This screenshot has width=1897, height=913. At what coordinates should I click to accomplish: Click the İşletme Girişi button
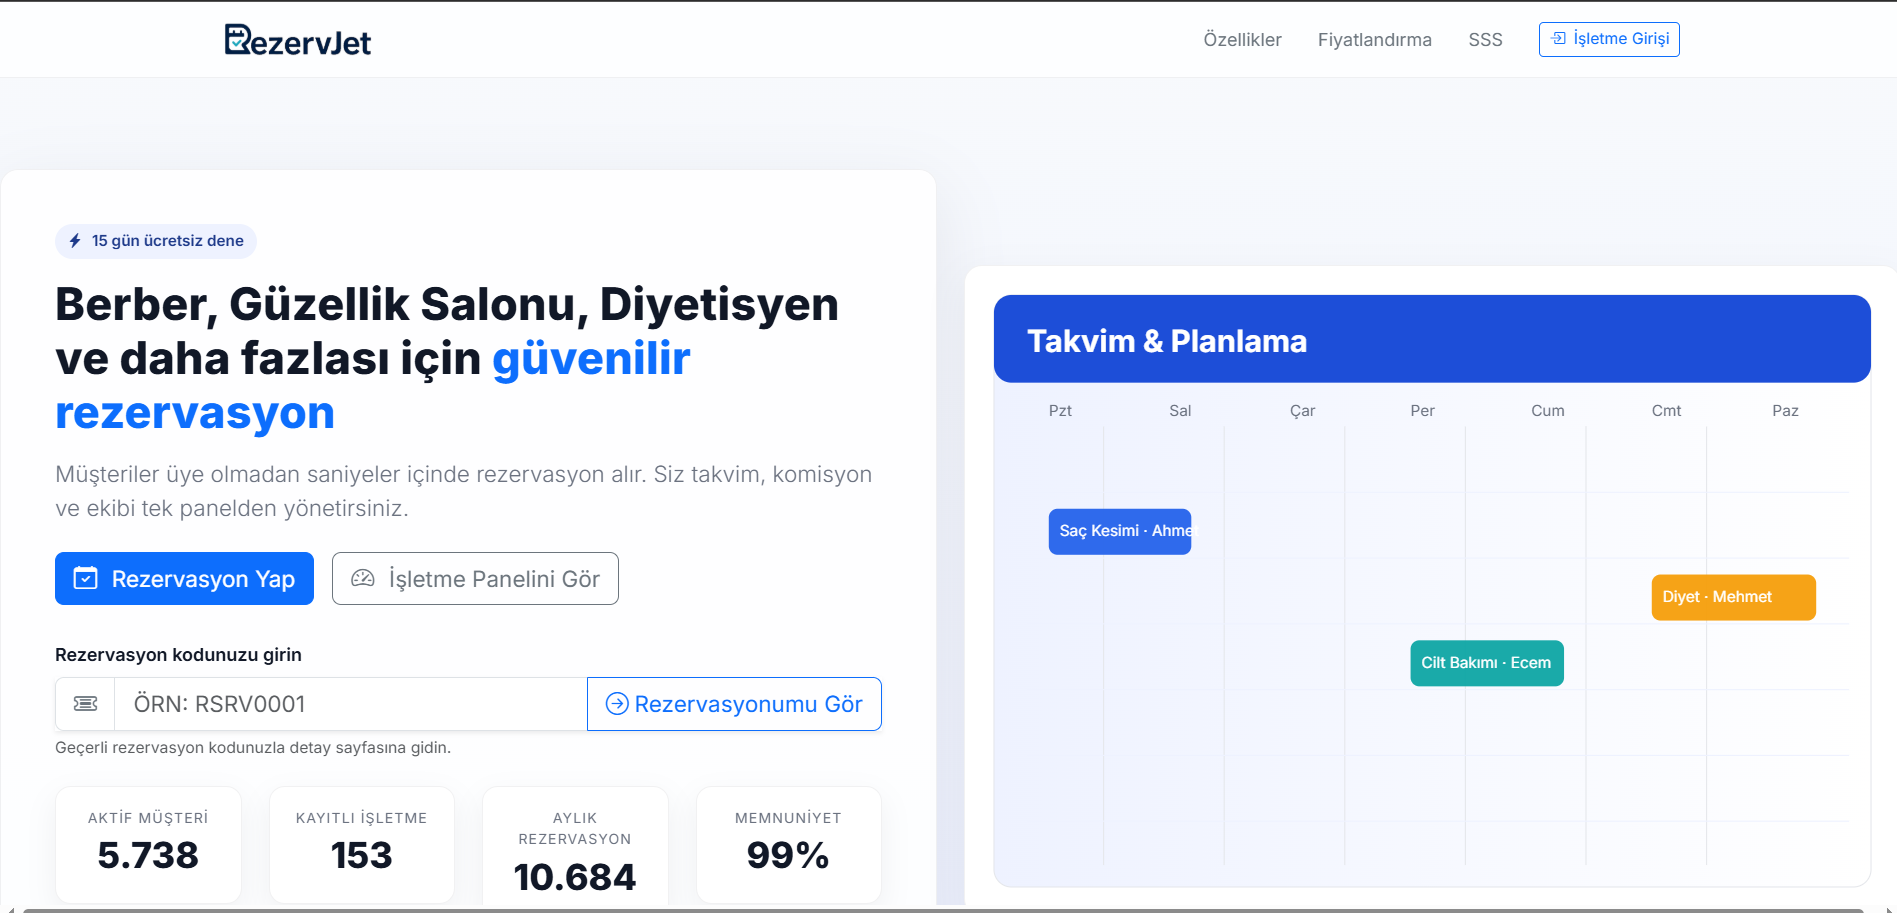tap(1609, 39)
